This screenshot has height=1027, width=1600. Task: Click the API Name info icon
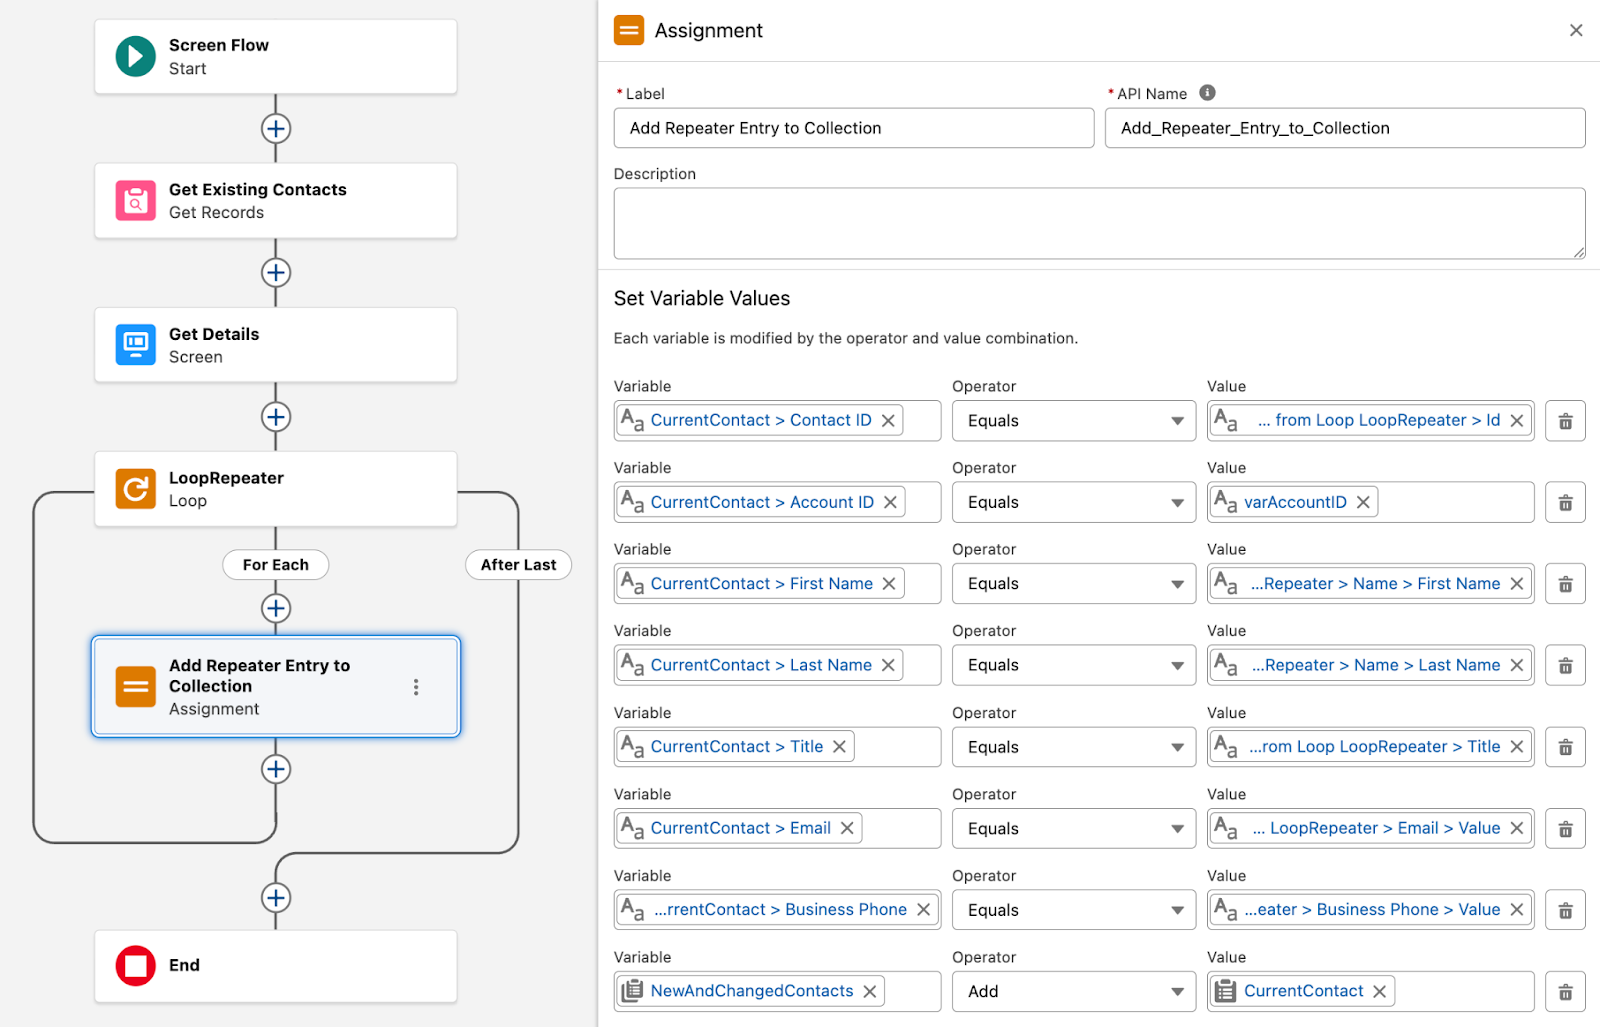(x=1207, y=93)
